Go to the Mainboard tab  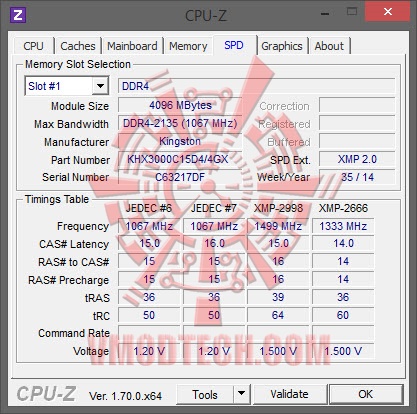pos(132,46)
